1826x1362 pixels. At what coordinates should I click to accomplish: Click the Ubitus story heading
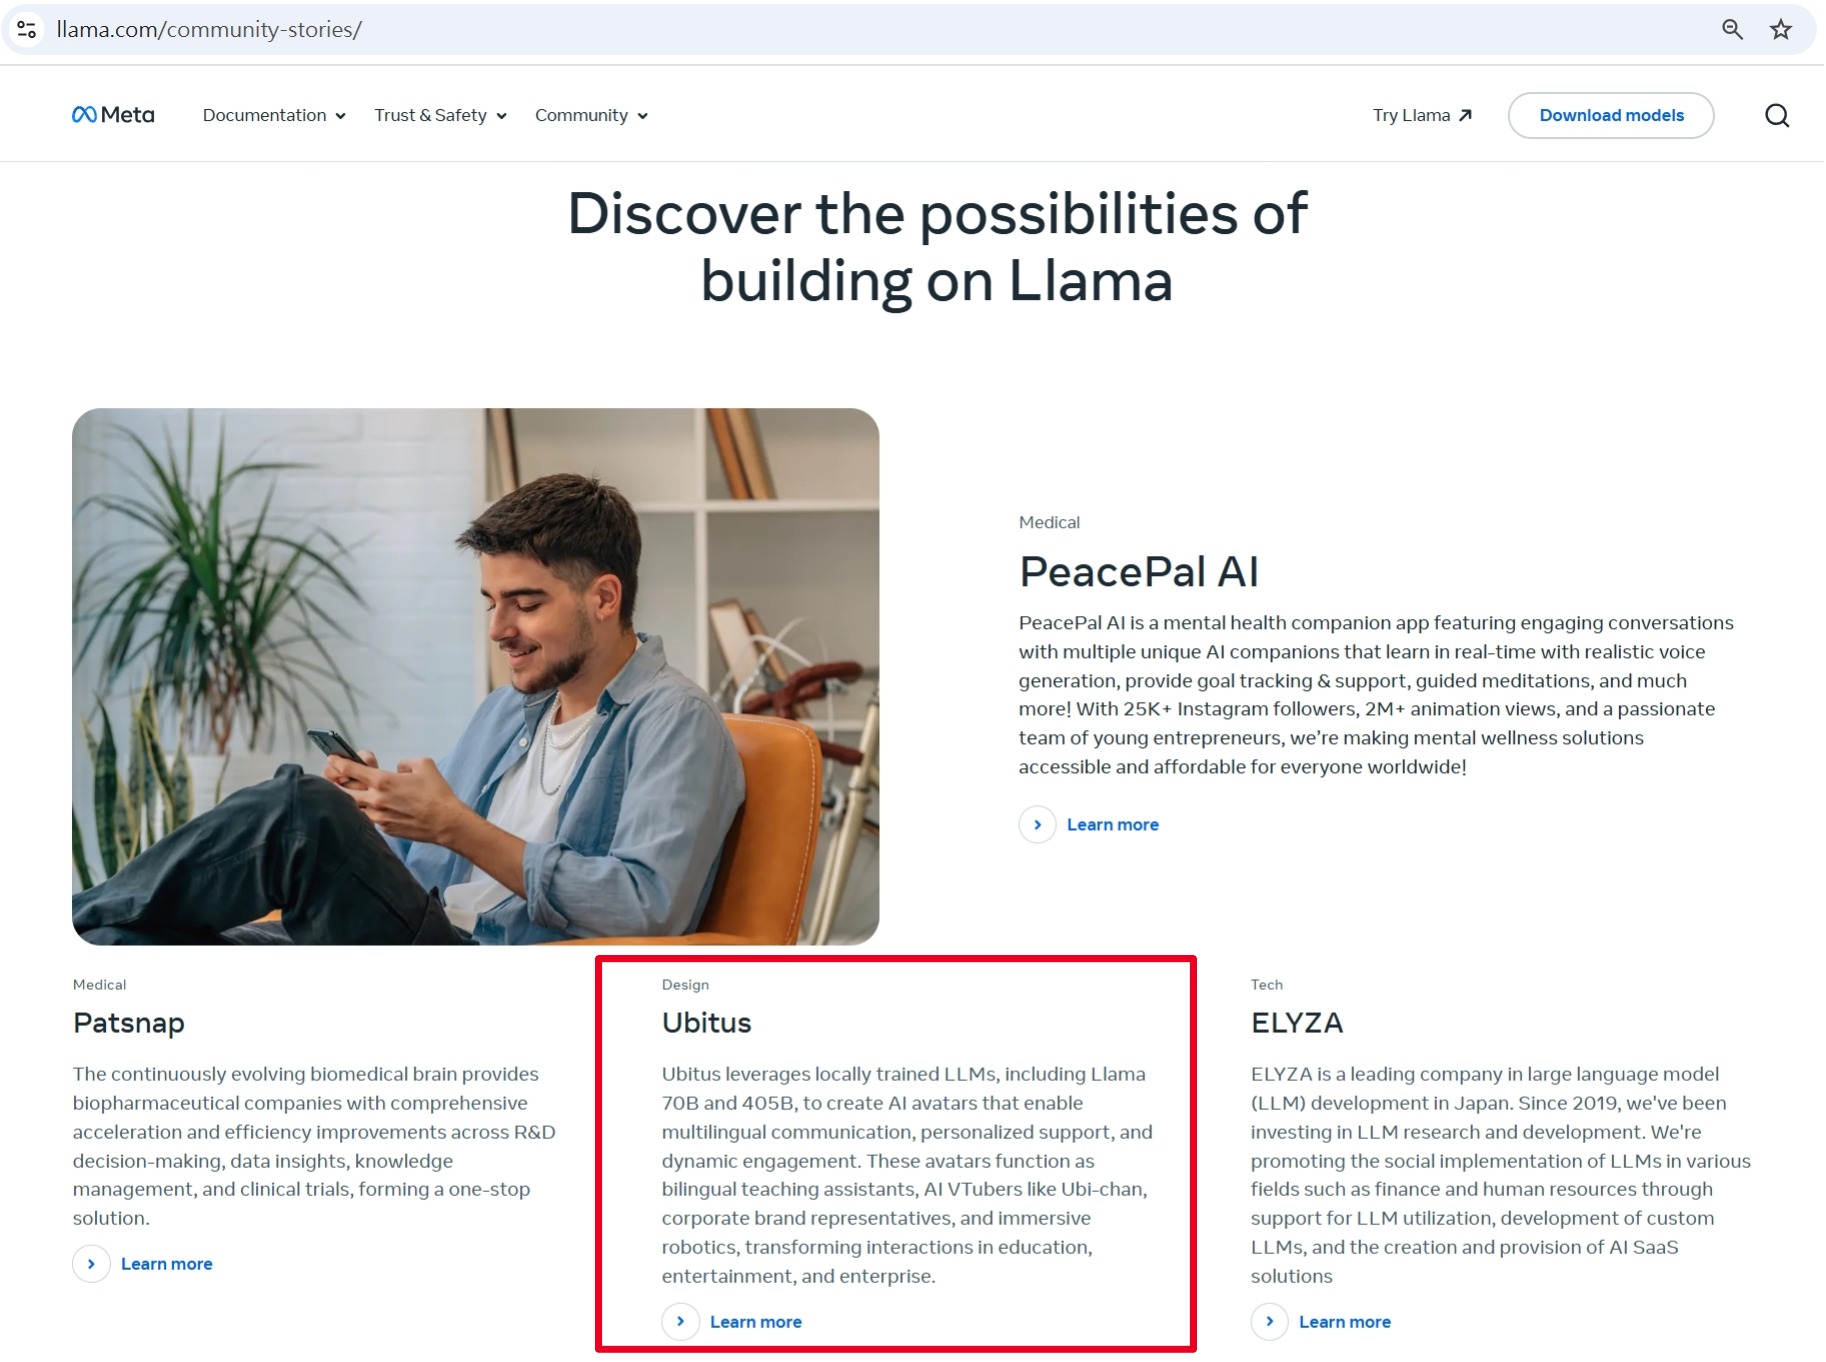click(706, 1023)
